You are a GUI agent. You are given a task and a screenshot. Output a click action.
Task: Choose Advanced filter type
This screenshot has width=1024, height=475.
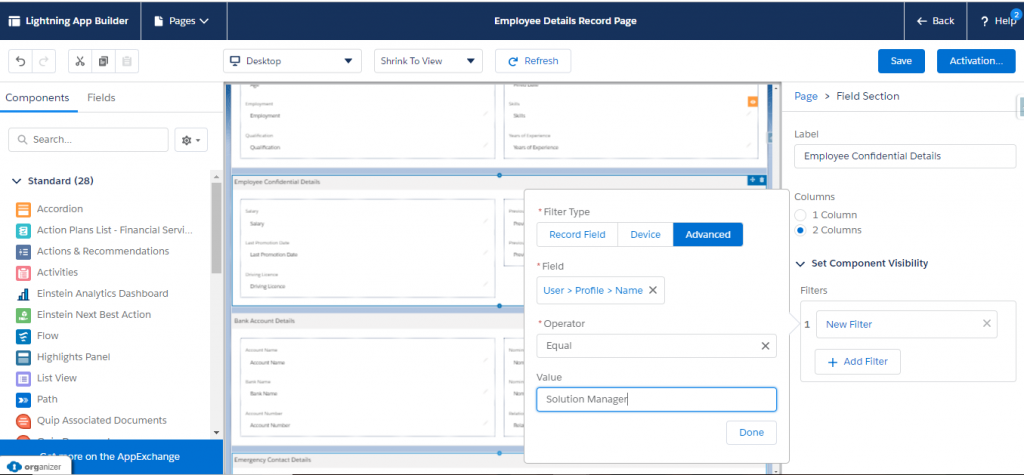(708, 235)
